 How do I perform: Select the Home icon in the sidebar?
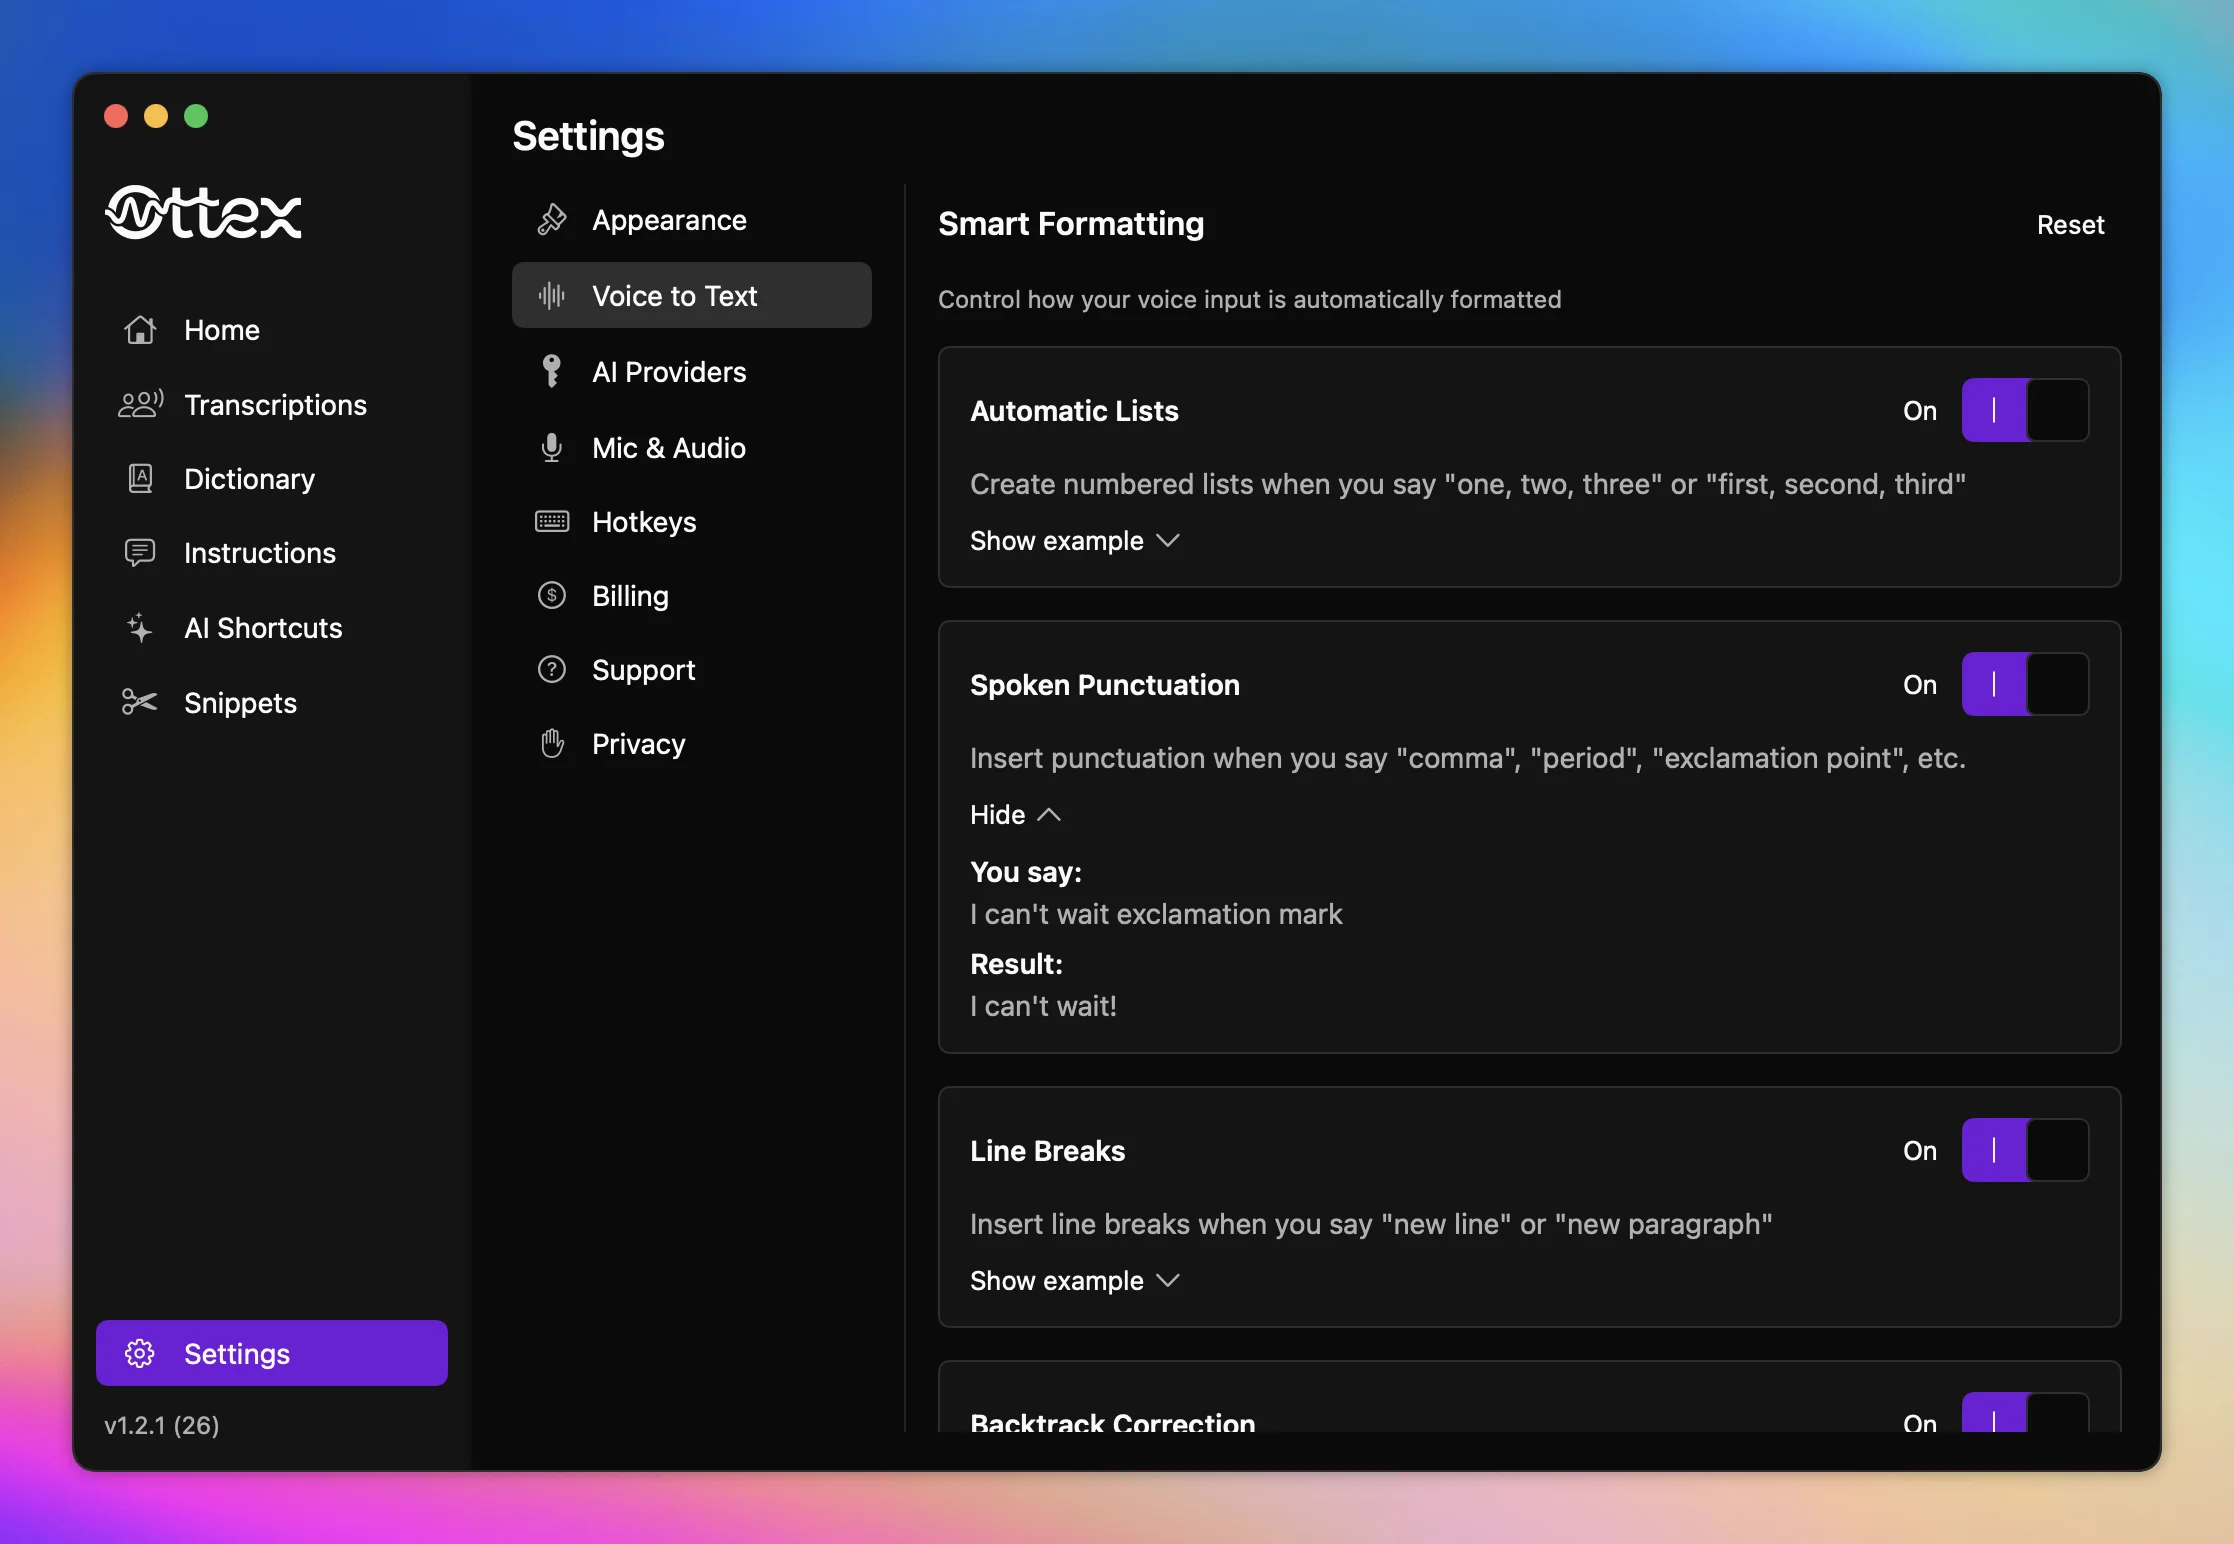(x=140, y=330)
